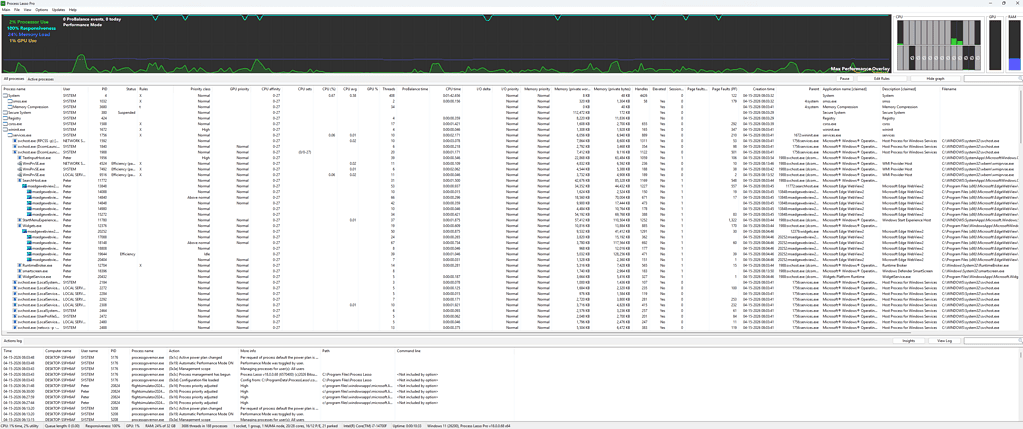Click the Hide graph button
Image resolution: width=1023 pixels, height=429 pixels.
click(x=935, y=78)
